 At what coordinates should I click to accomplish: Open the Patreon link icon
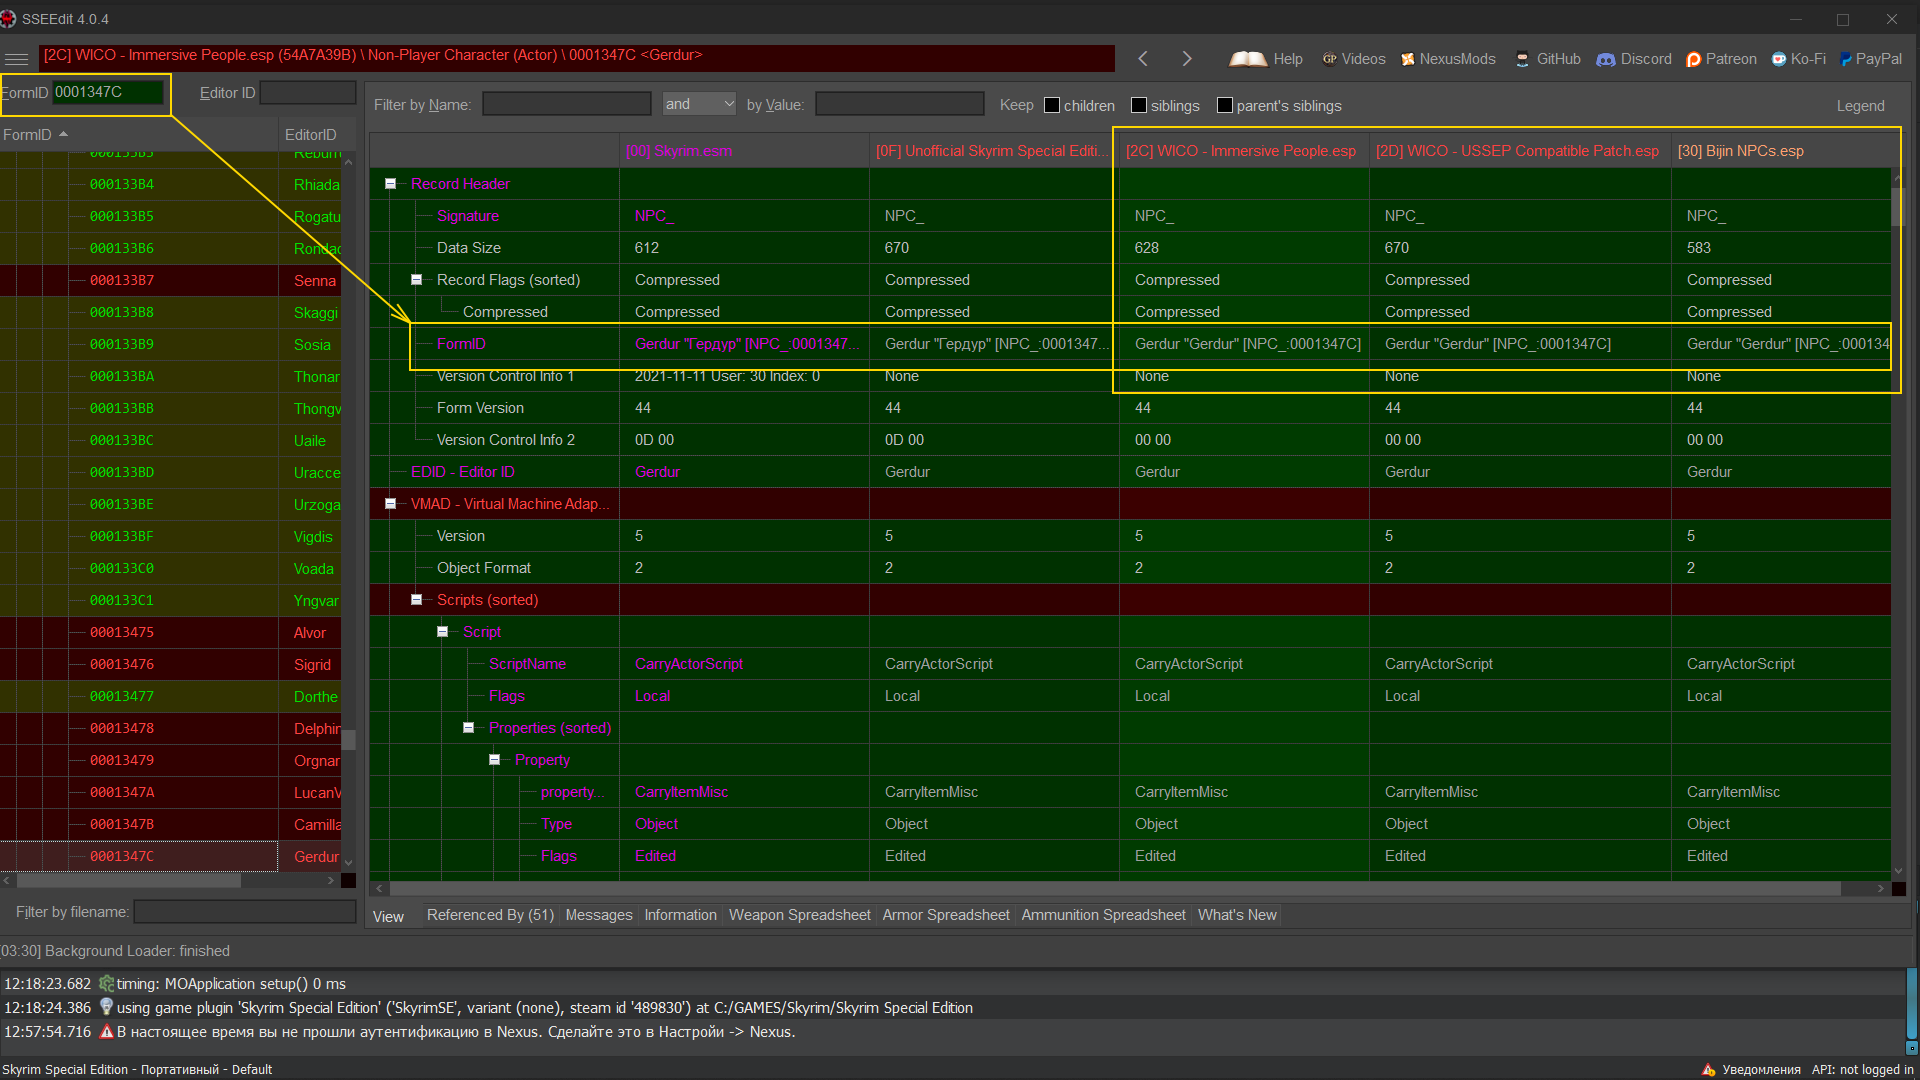tap(1693, 59)
